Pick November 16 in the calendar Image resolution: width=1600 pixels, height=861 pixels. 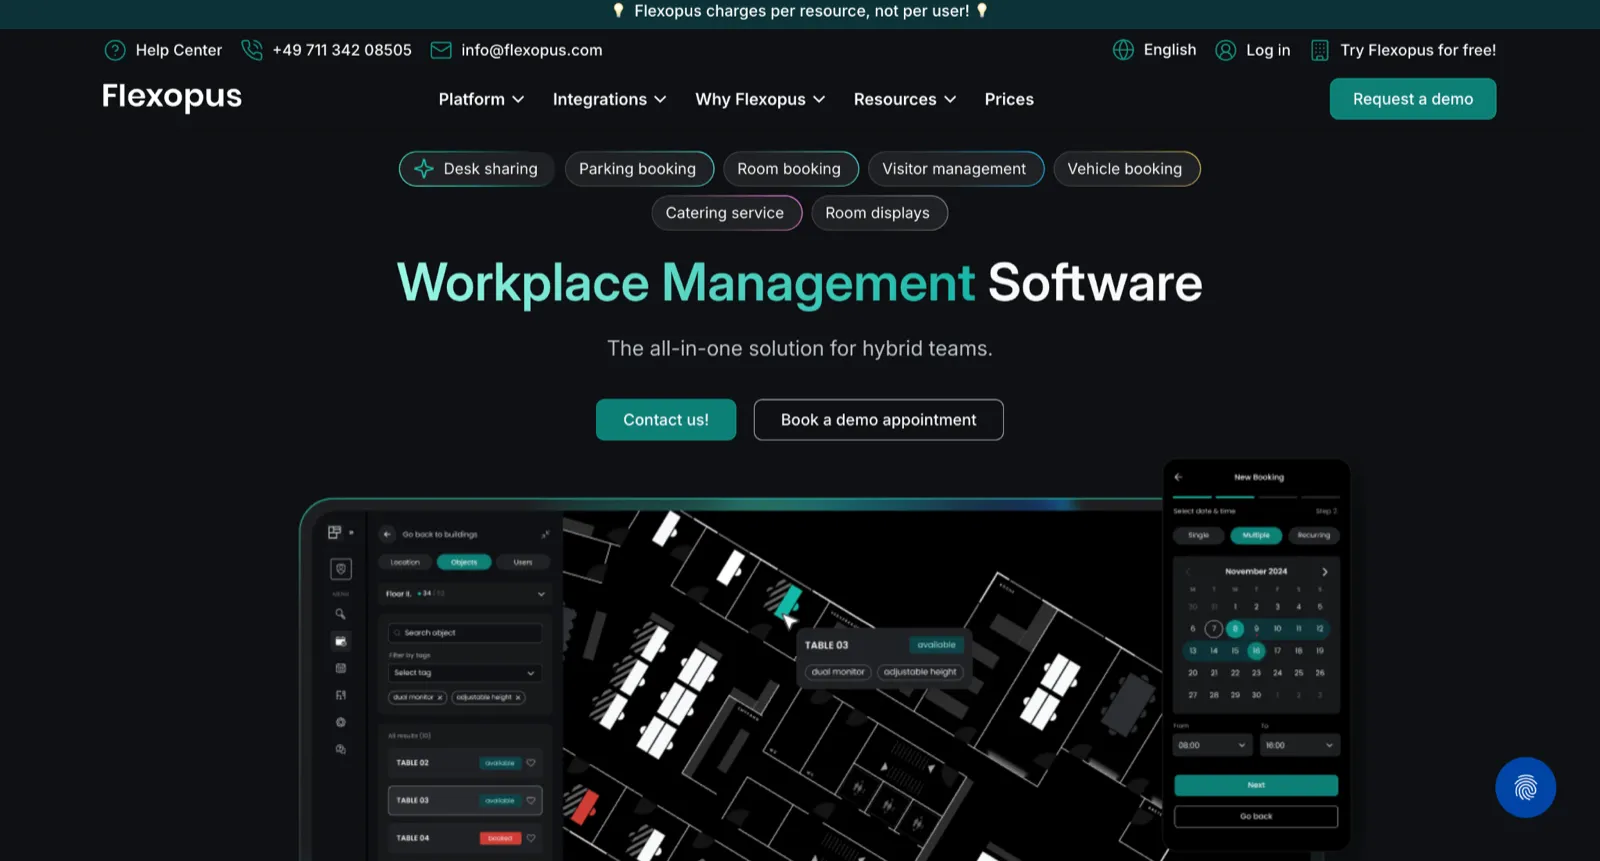(1256, 651)
